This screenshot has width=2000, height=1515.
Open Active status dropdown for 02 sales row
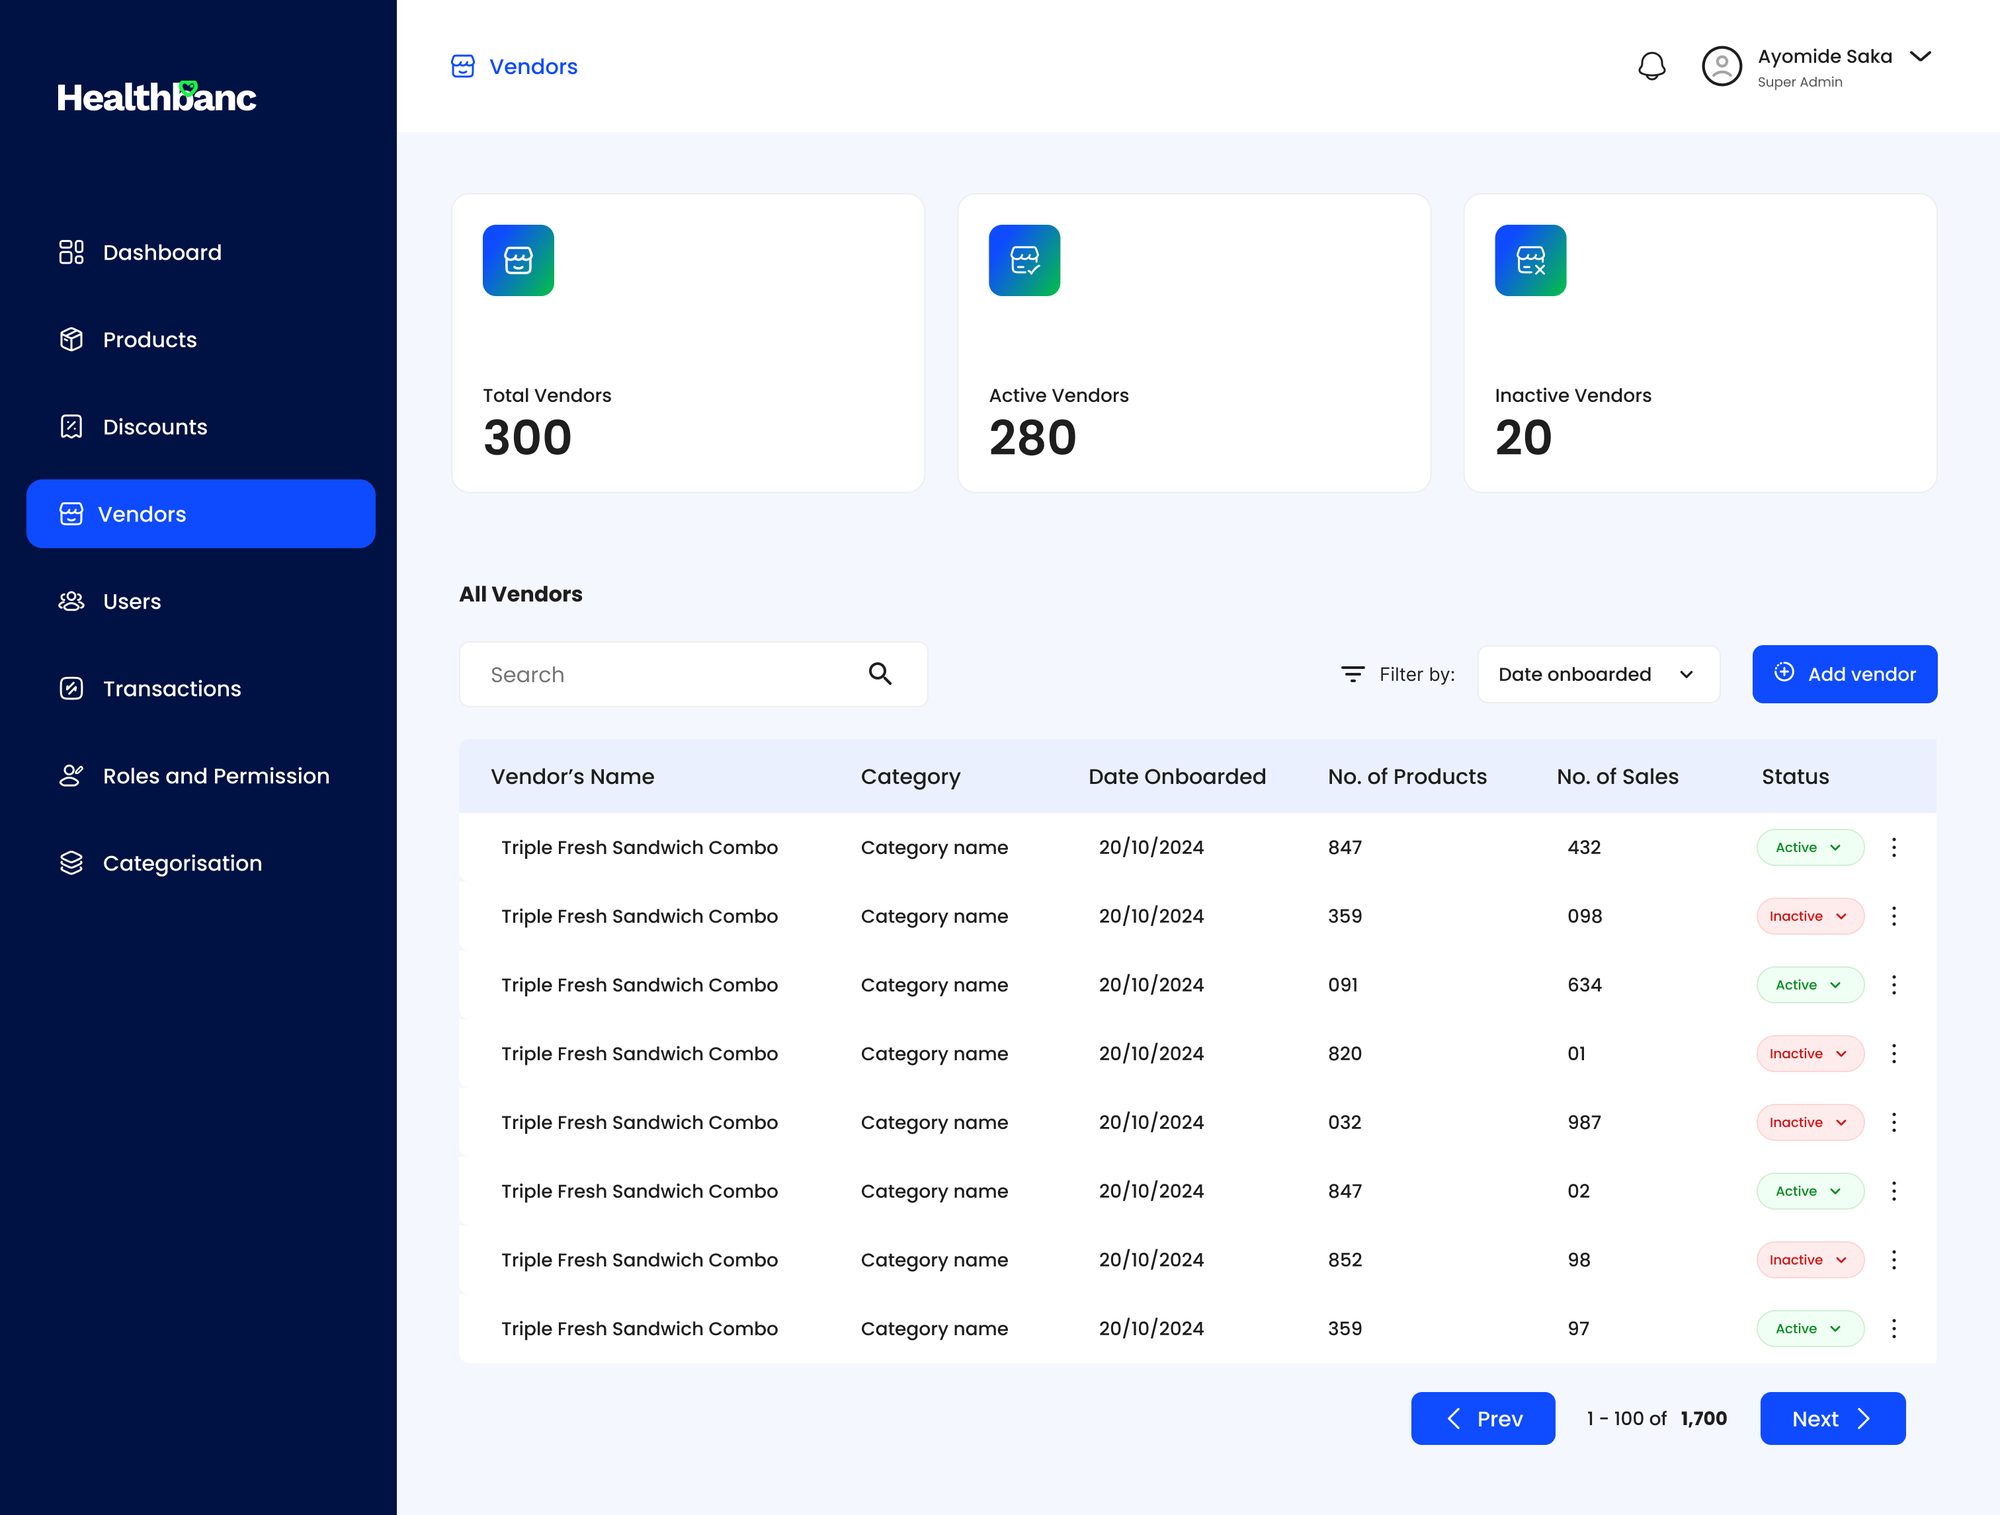click(x=1810, y=1191)
